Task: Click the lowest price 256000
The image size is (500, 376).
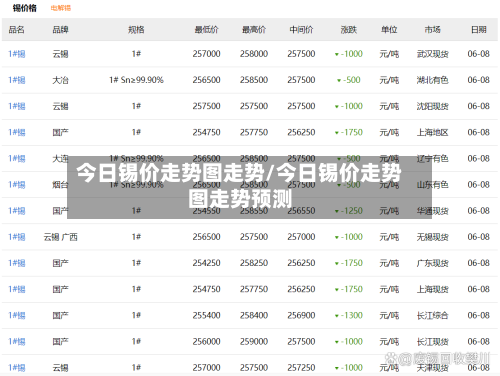Action: [x=206, y=342]
